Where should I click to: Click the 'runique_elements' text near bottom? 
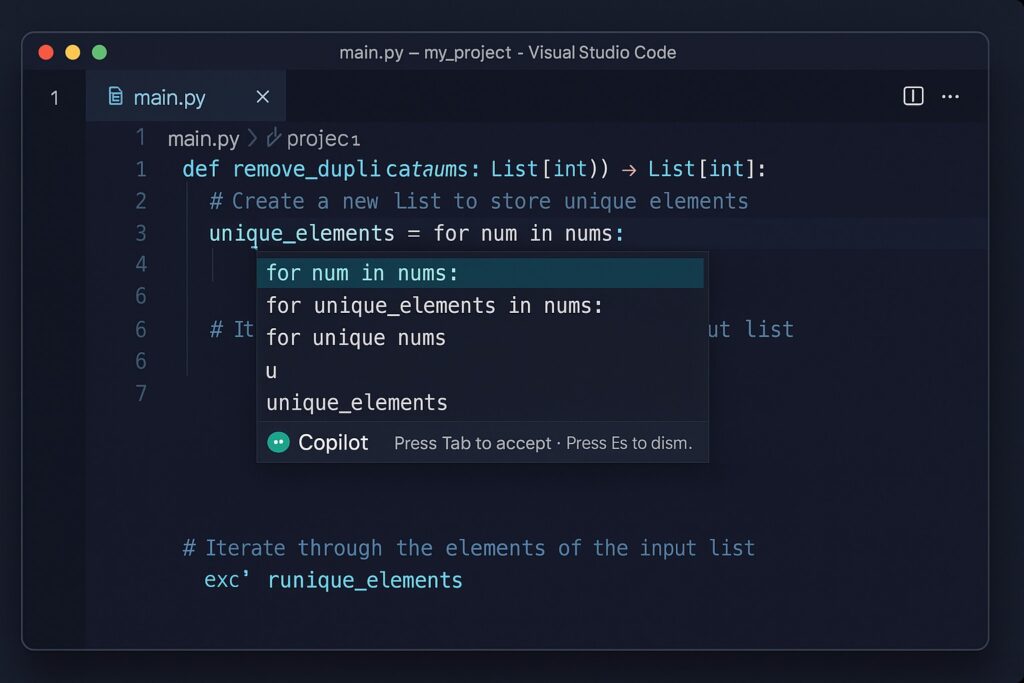point(365,580)
